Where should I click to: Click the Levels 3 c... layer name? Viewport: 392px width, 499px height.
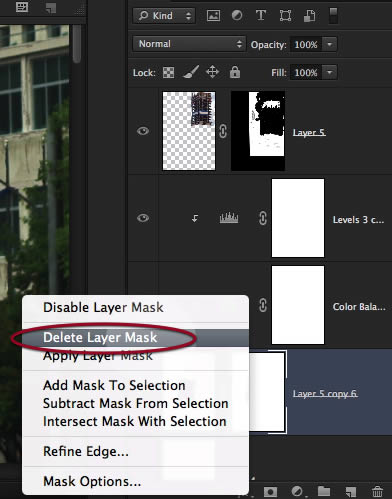click(358, 220)
